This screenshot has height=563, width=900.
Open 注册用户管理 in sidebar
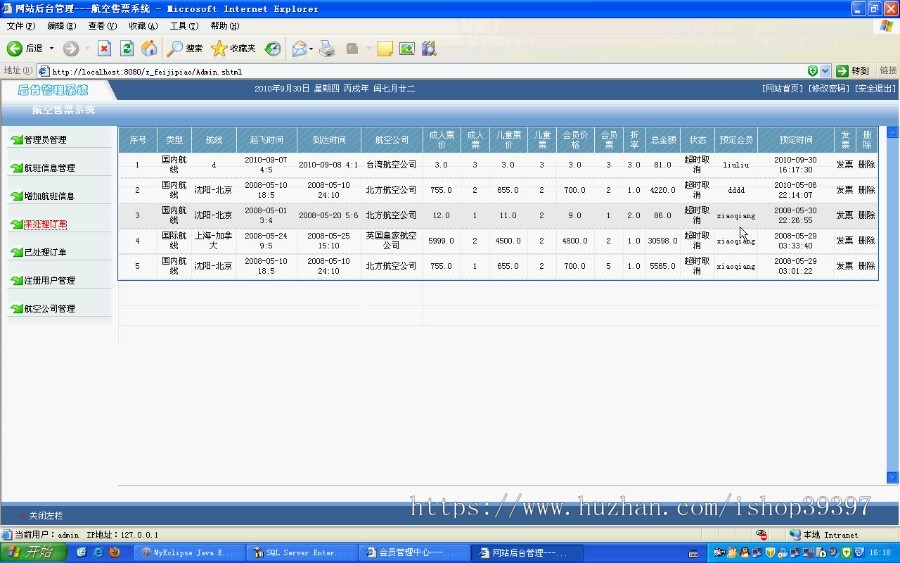[x=49, y=281]
